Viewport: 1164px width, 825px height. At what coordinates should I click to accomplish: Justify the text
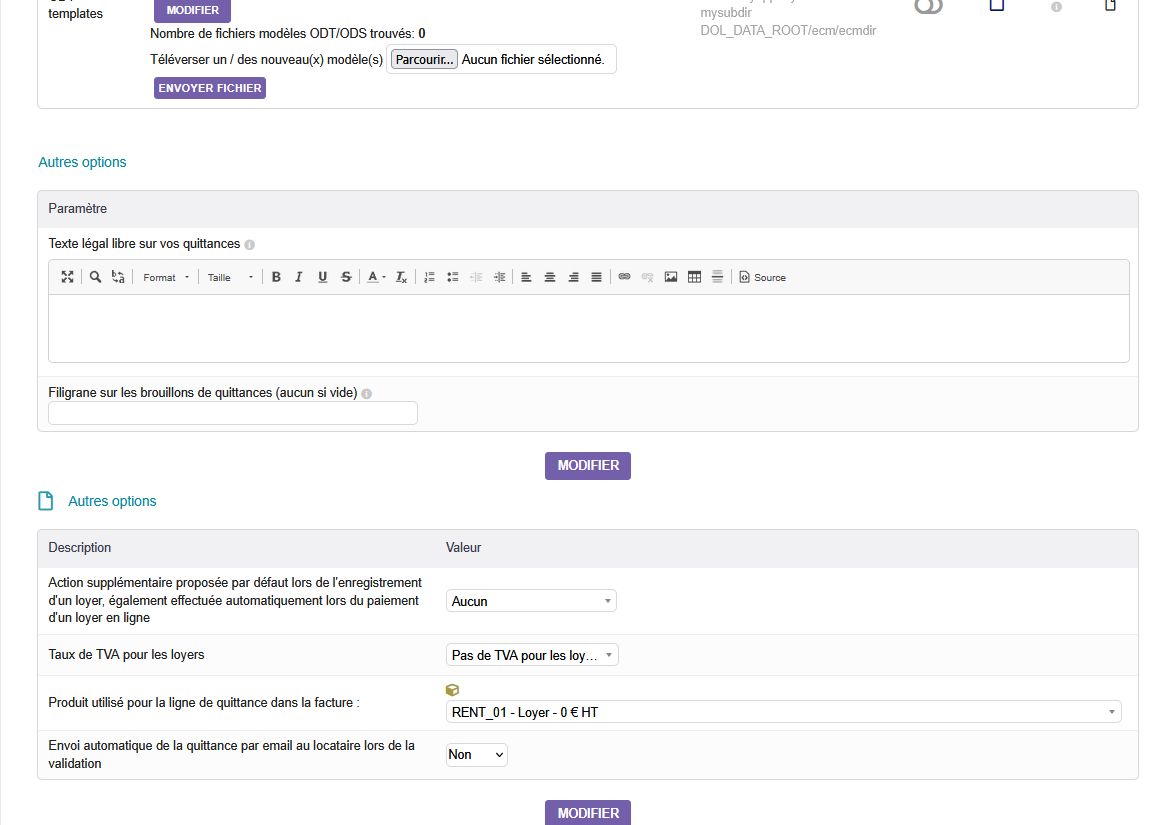click(596, 277)
